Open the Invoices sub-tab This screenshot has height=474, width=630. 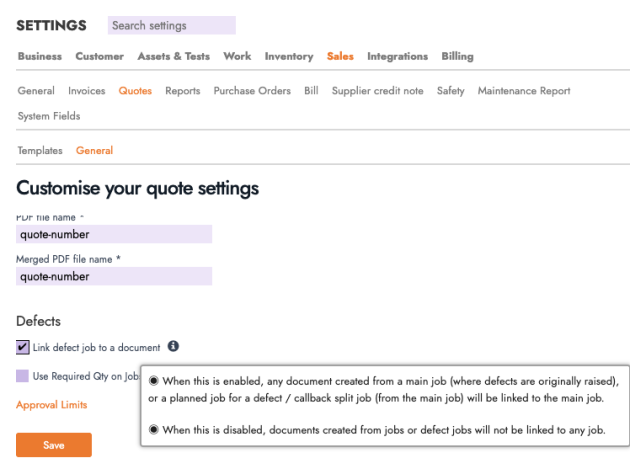tap(87, 91)
